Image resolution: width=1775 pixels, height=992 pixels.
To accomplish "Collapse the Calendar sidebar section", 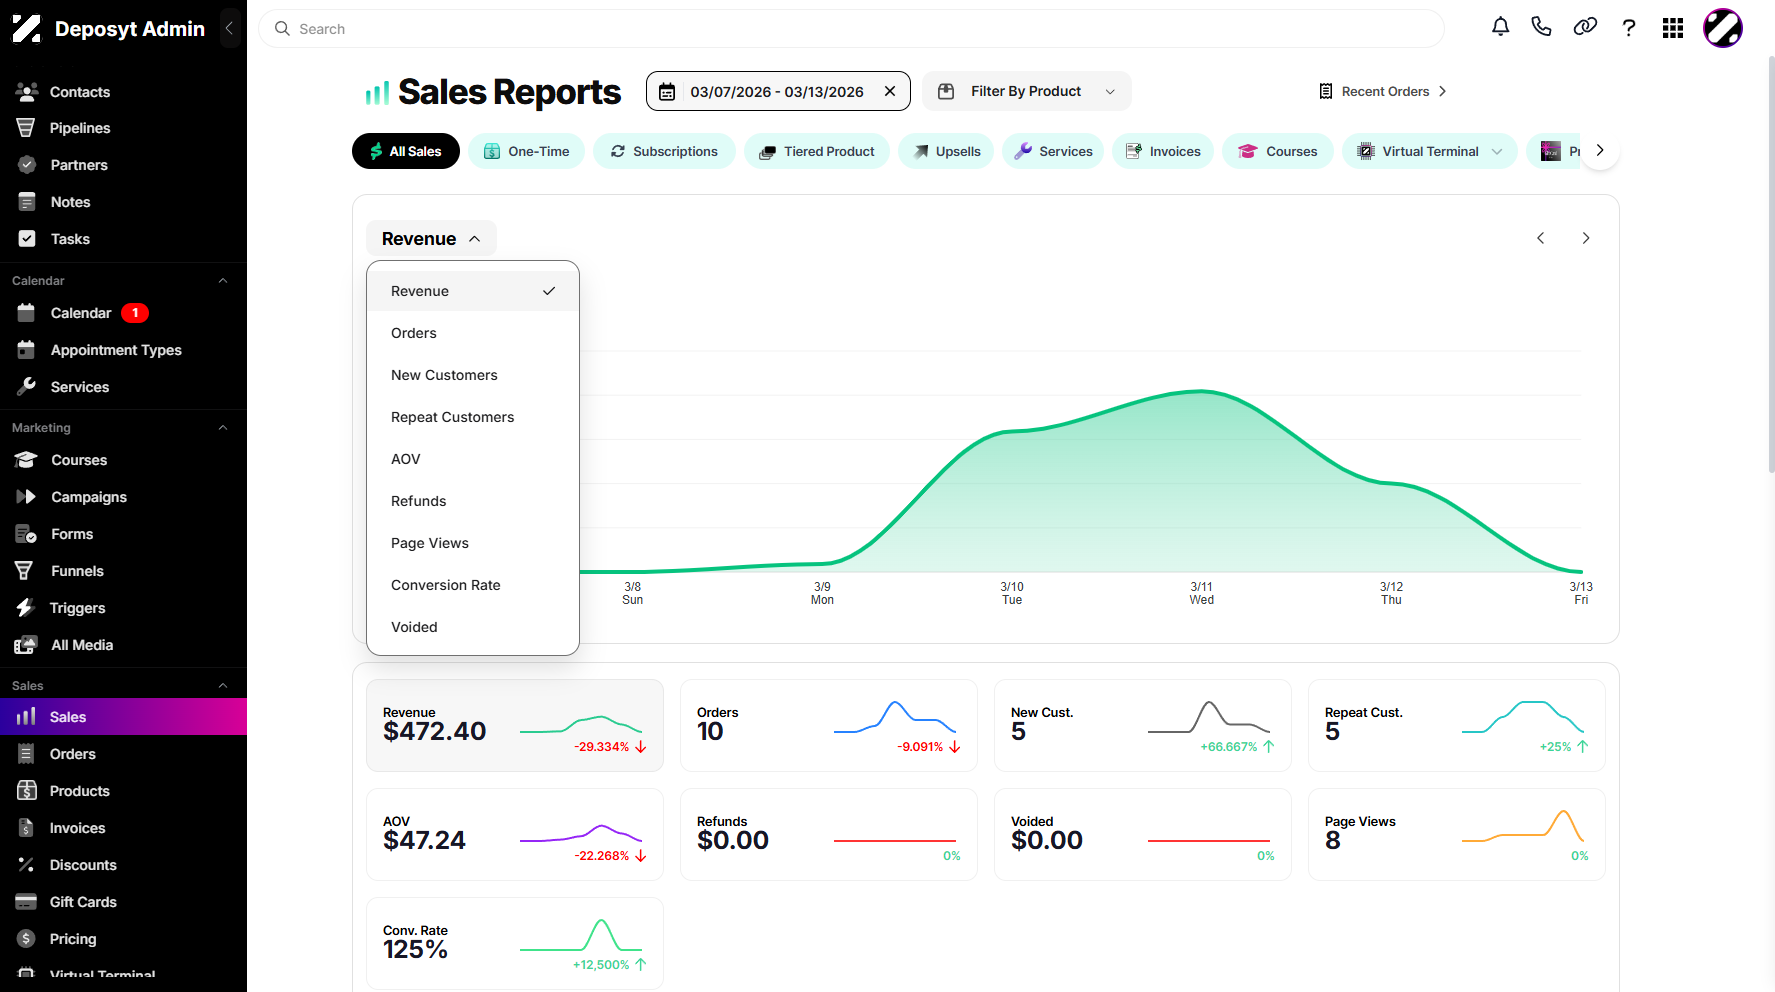I will pyautogui.click(x=223, y=281).
